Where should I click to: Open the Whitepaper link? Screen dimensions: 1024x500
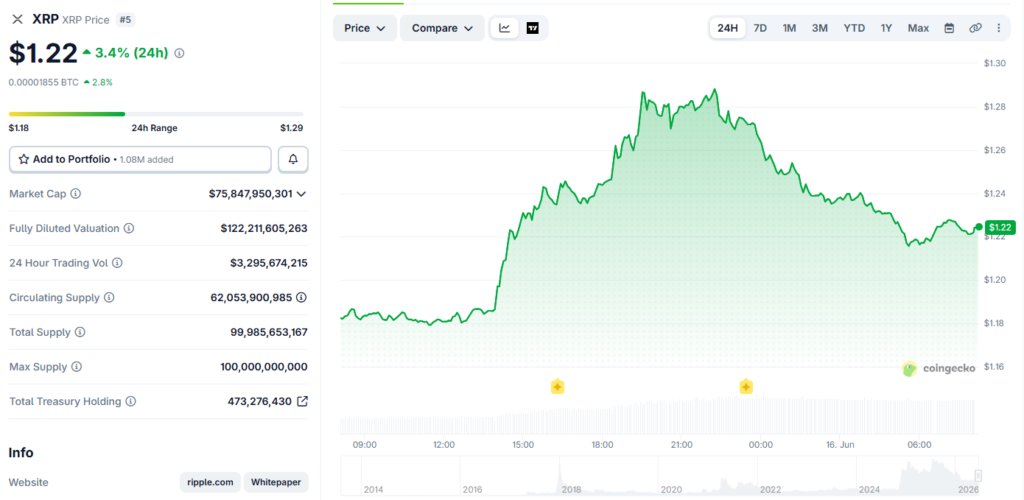point(276,482)
